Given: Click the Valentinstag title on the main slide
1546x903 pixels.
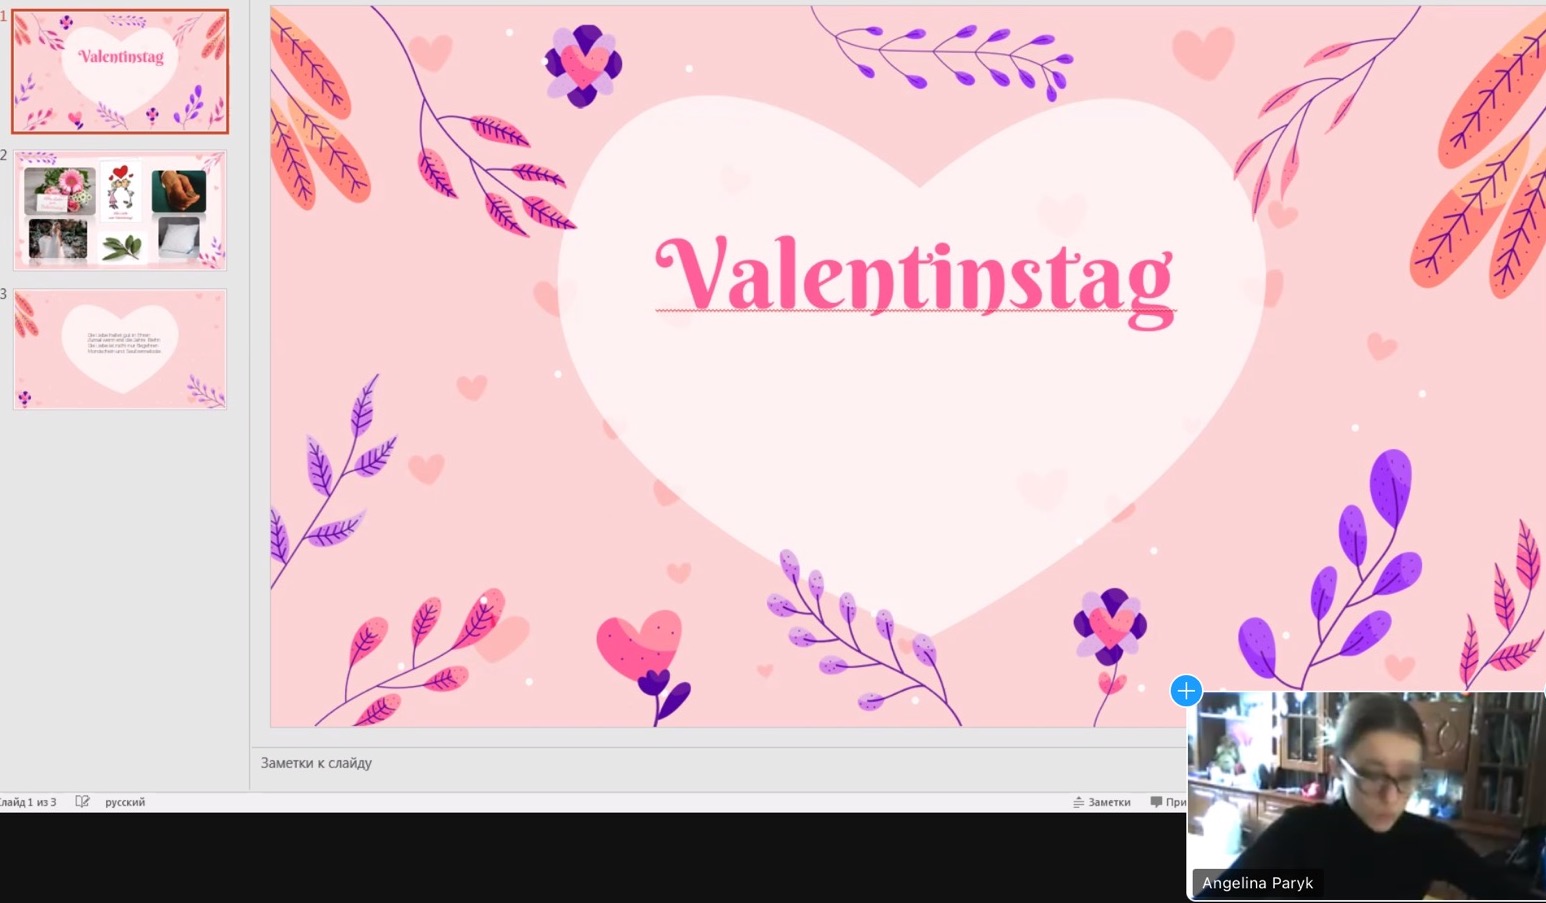Looking at the screenshot, I should tap(914, 275).
